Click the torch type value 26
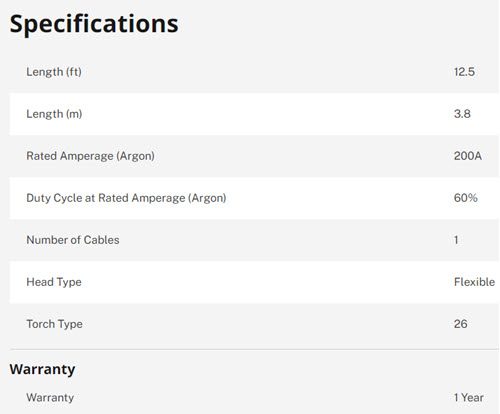 [x=460, y=324]
